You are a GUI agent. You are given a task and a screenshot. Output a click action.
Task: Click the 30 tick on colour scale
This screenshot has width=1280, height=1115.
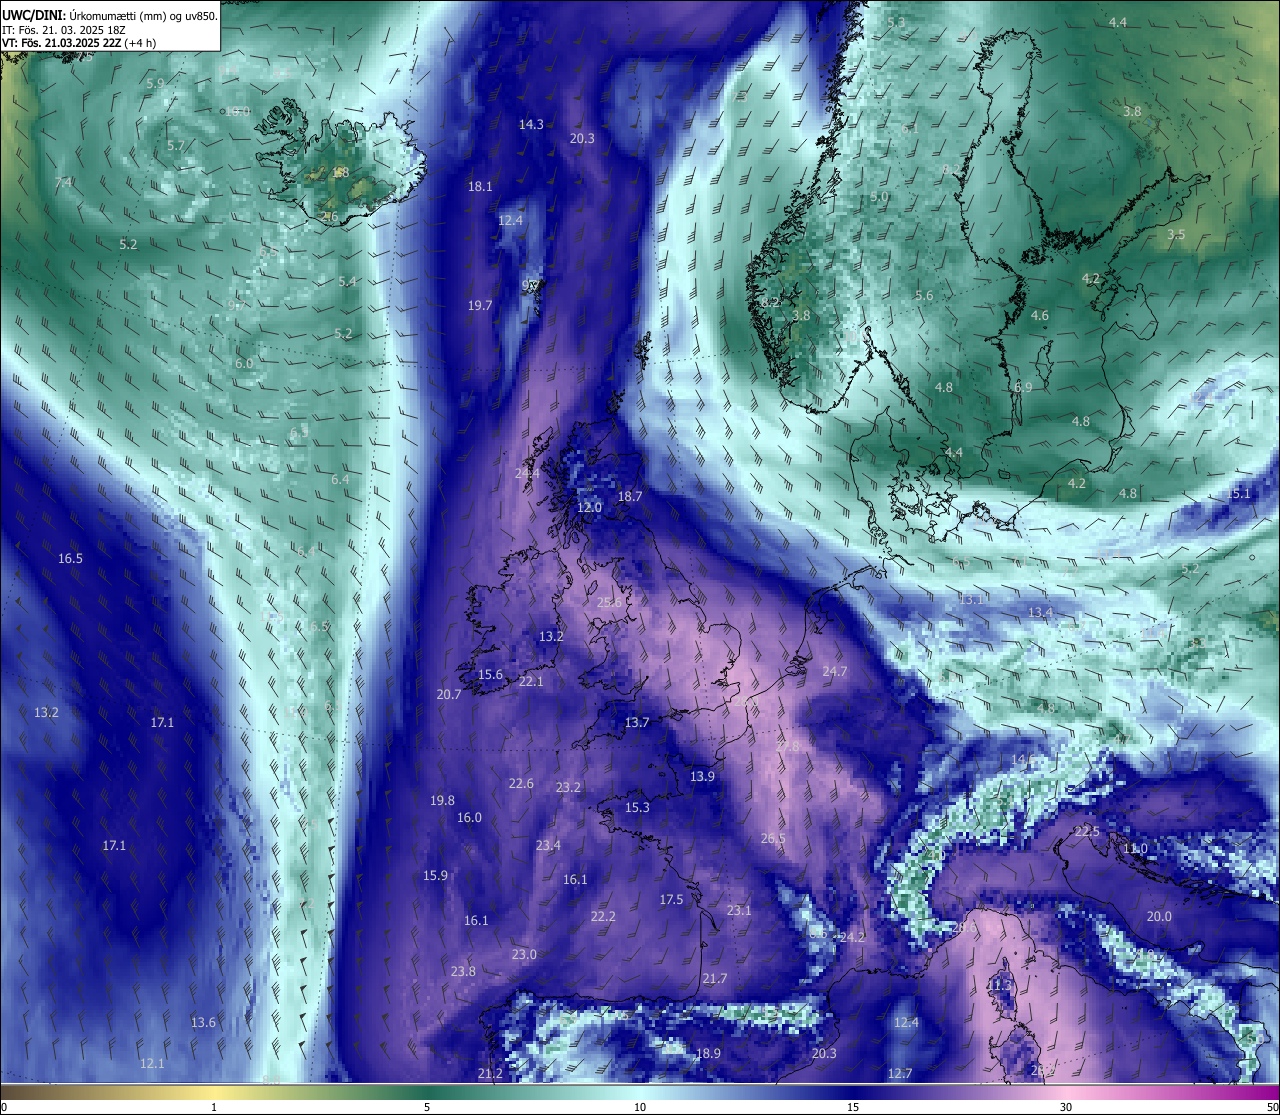tap(1066, 1107)
